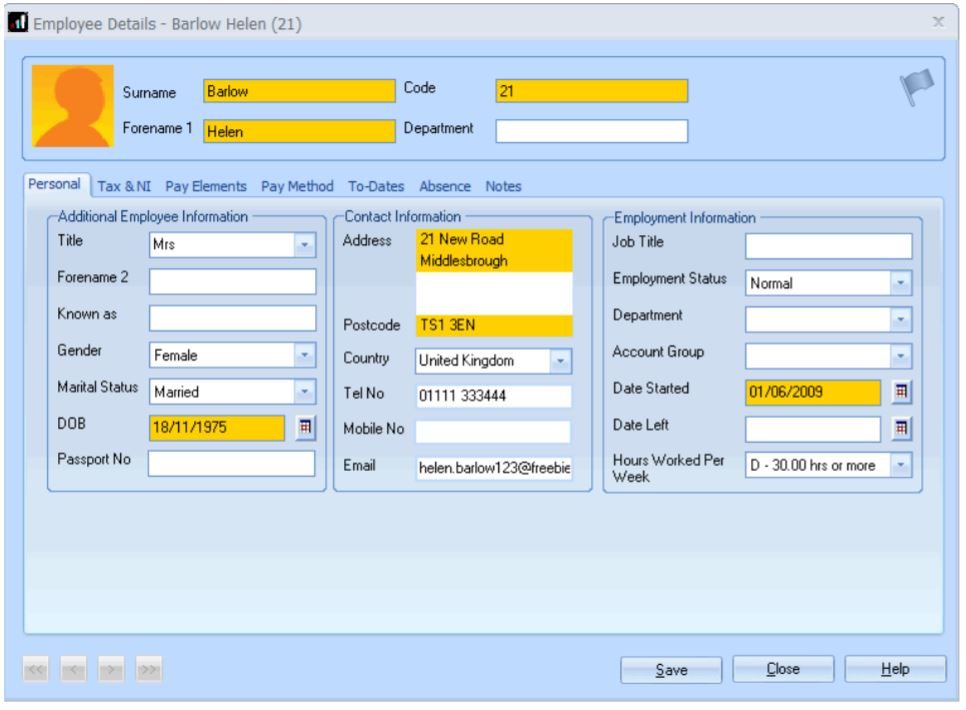Click the Help button
The image size is (966, 710).
coord(895,669)
